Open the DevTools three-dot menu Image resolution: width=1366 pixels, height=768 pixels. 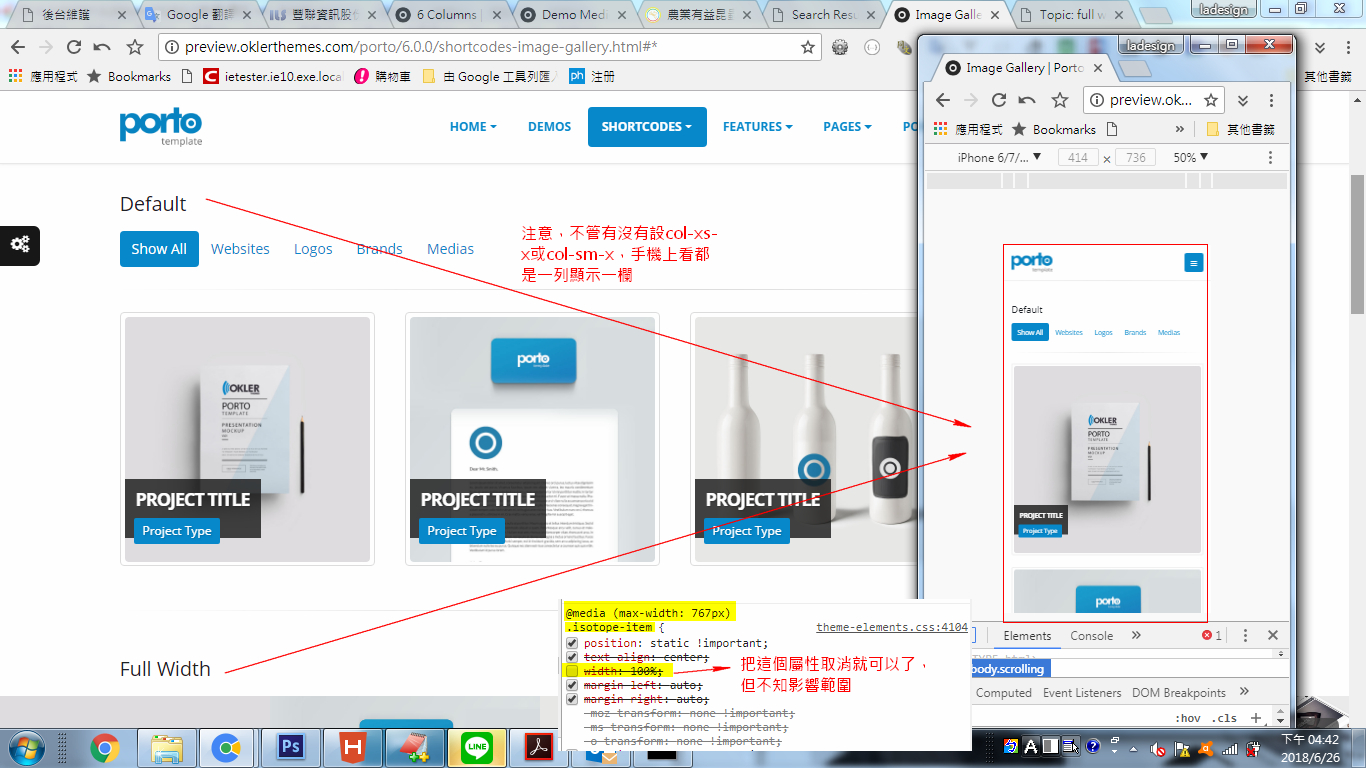[x=1244, y=634]
